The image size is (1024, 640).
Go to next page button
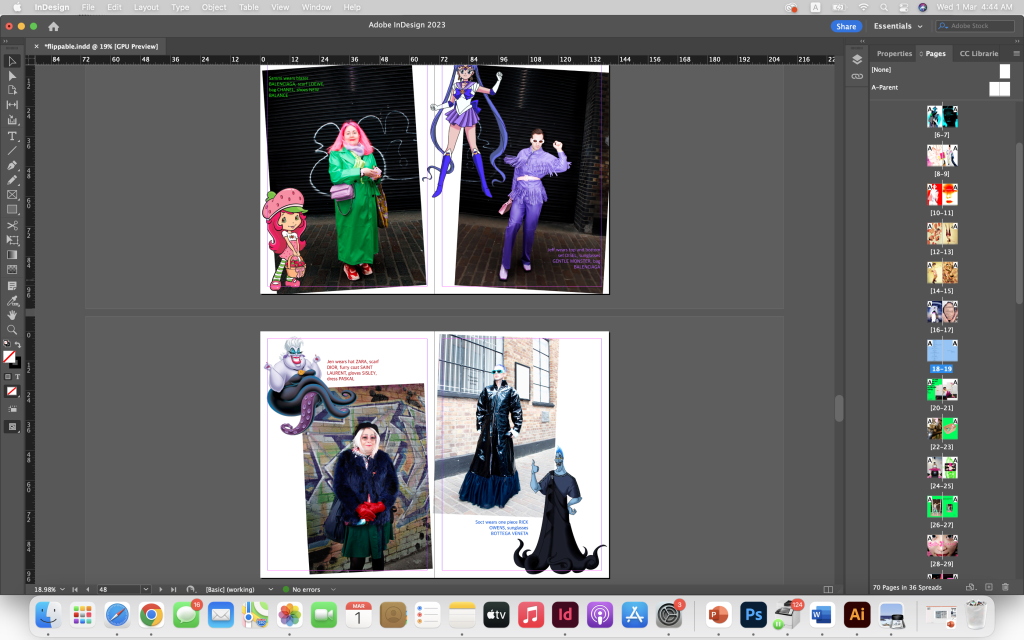(161, 589)
